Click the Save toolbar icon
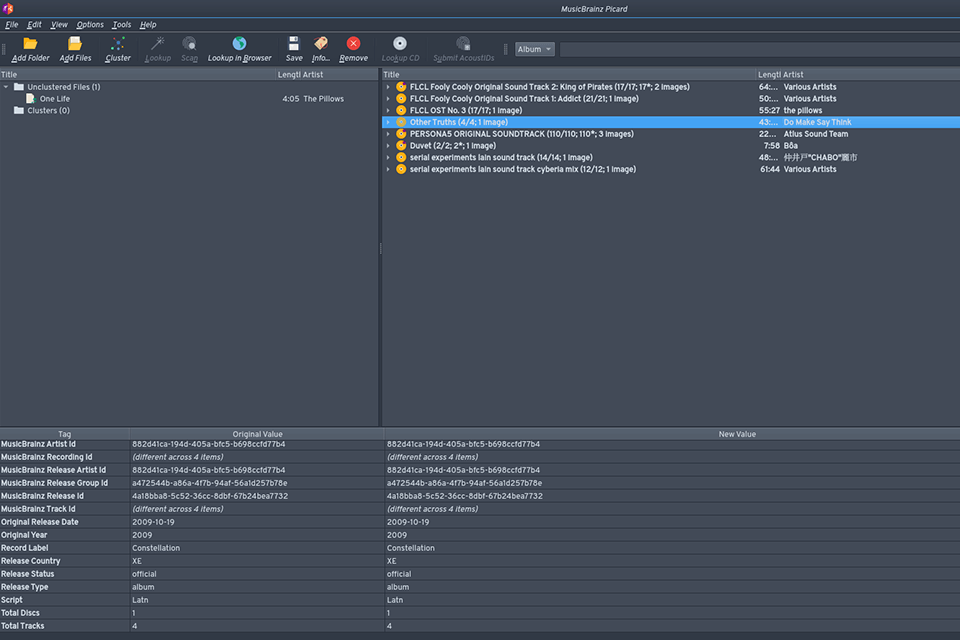The width and height of the screenshot is (960, 640). 293,44
